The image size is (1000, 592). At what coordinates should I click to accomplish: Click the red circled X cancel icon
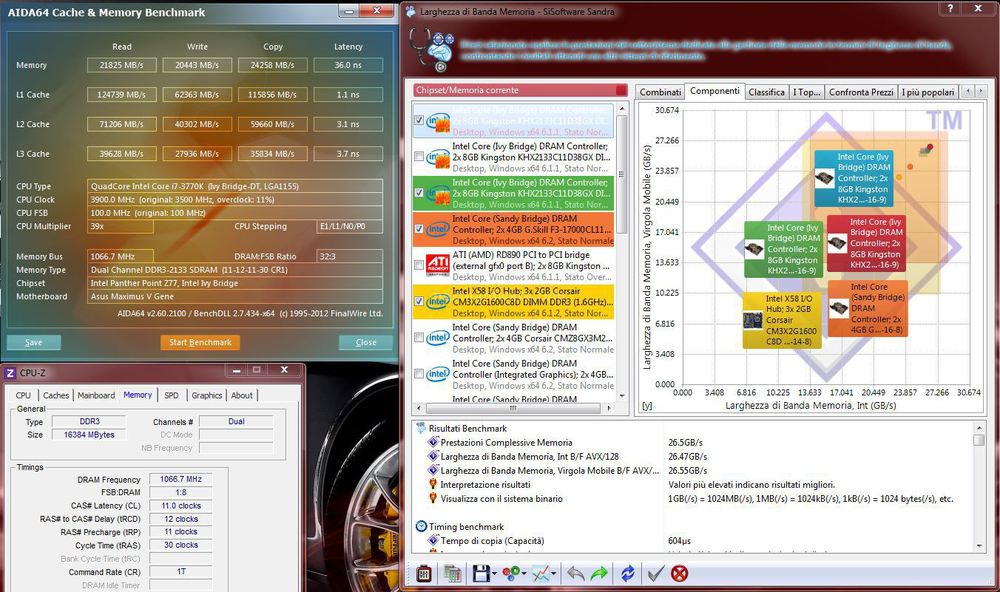pyautogui.click(x=679, y=574)
